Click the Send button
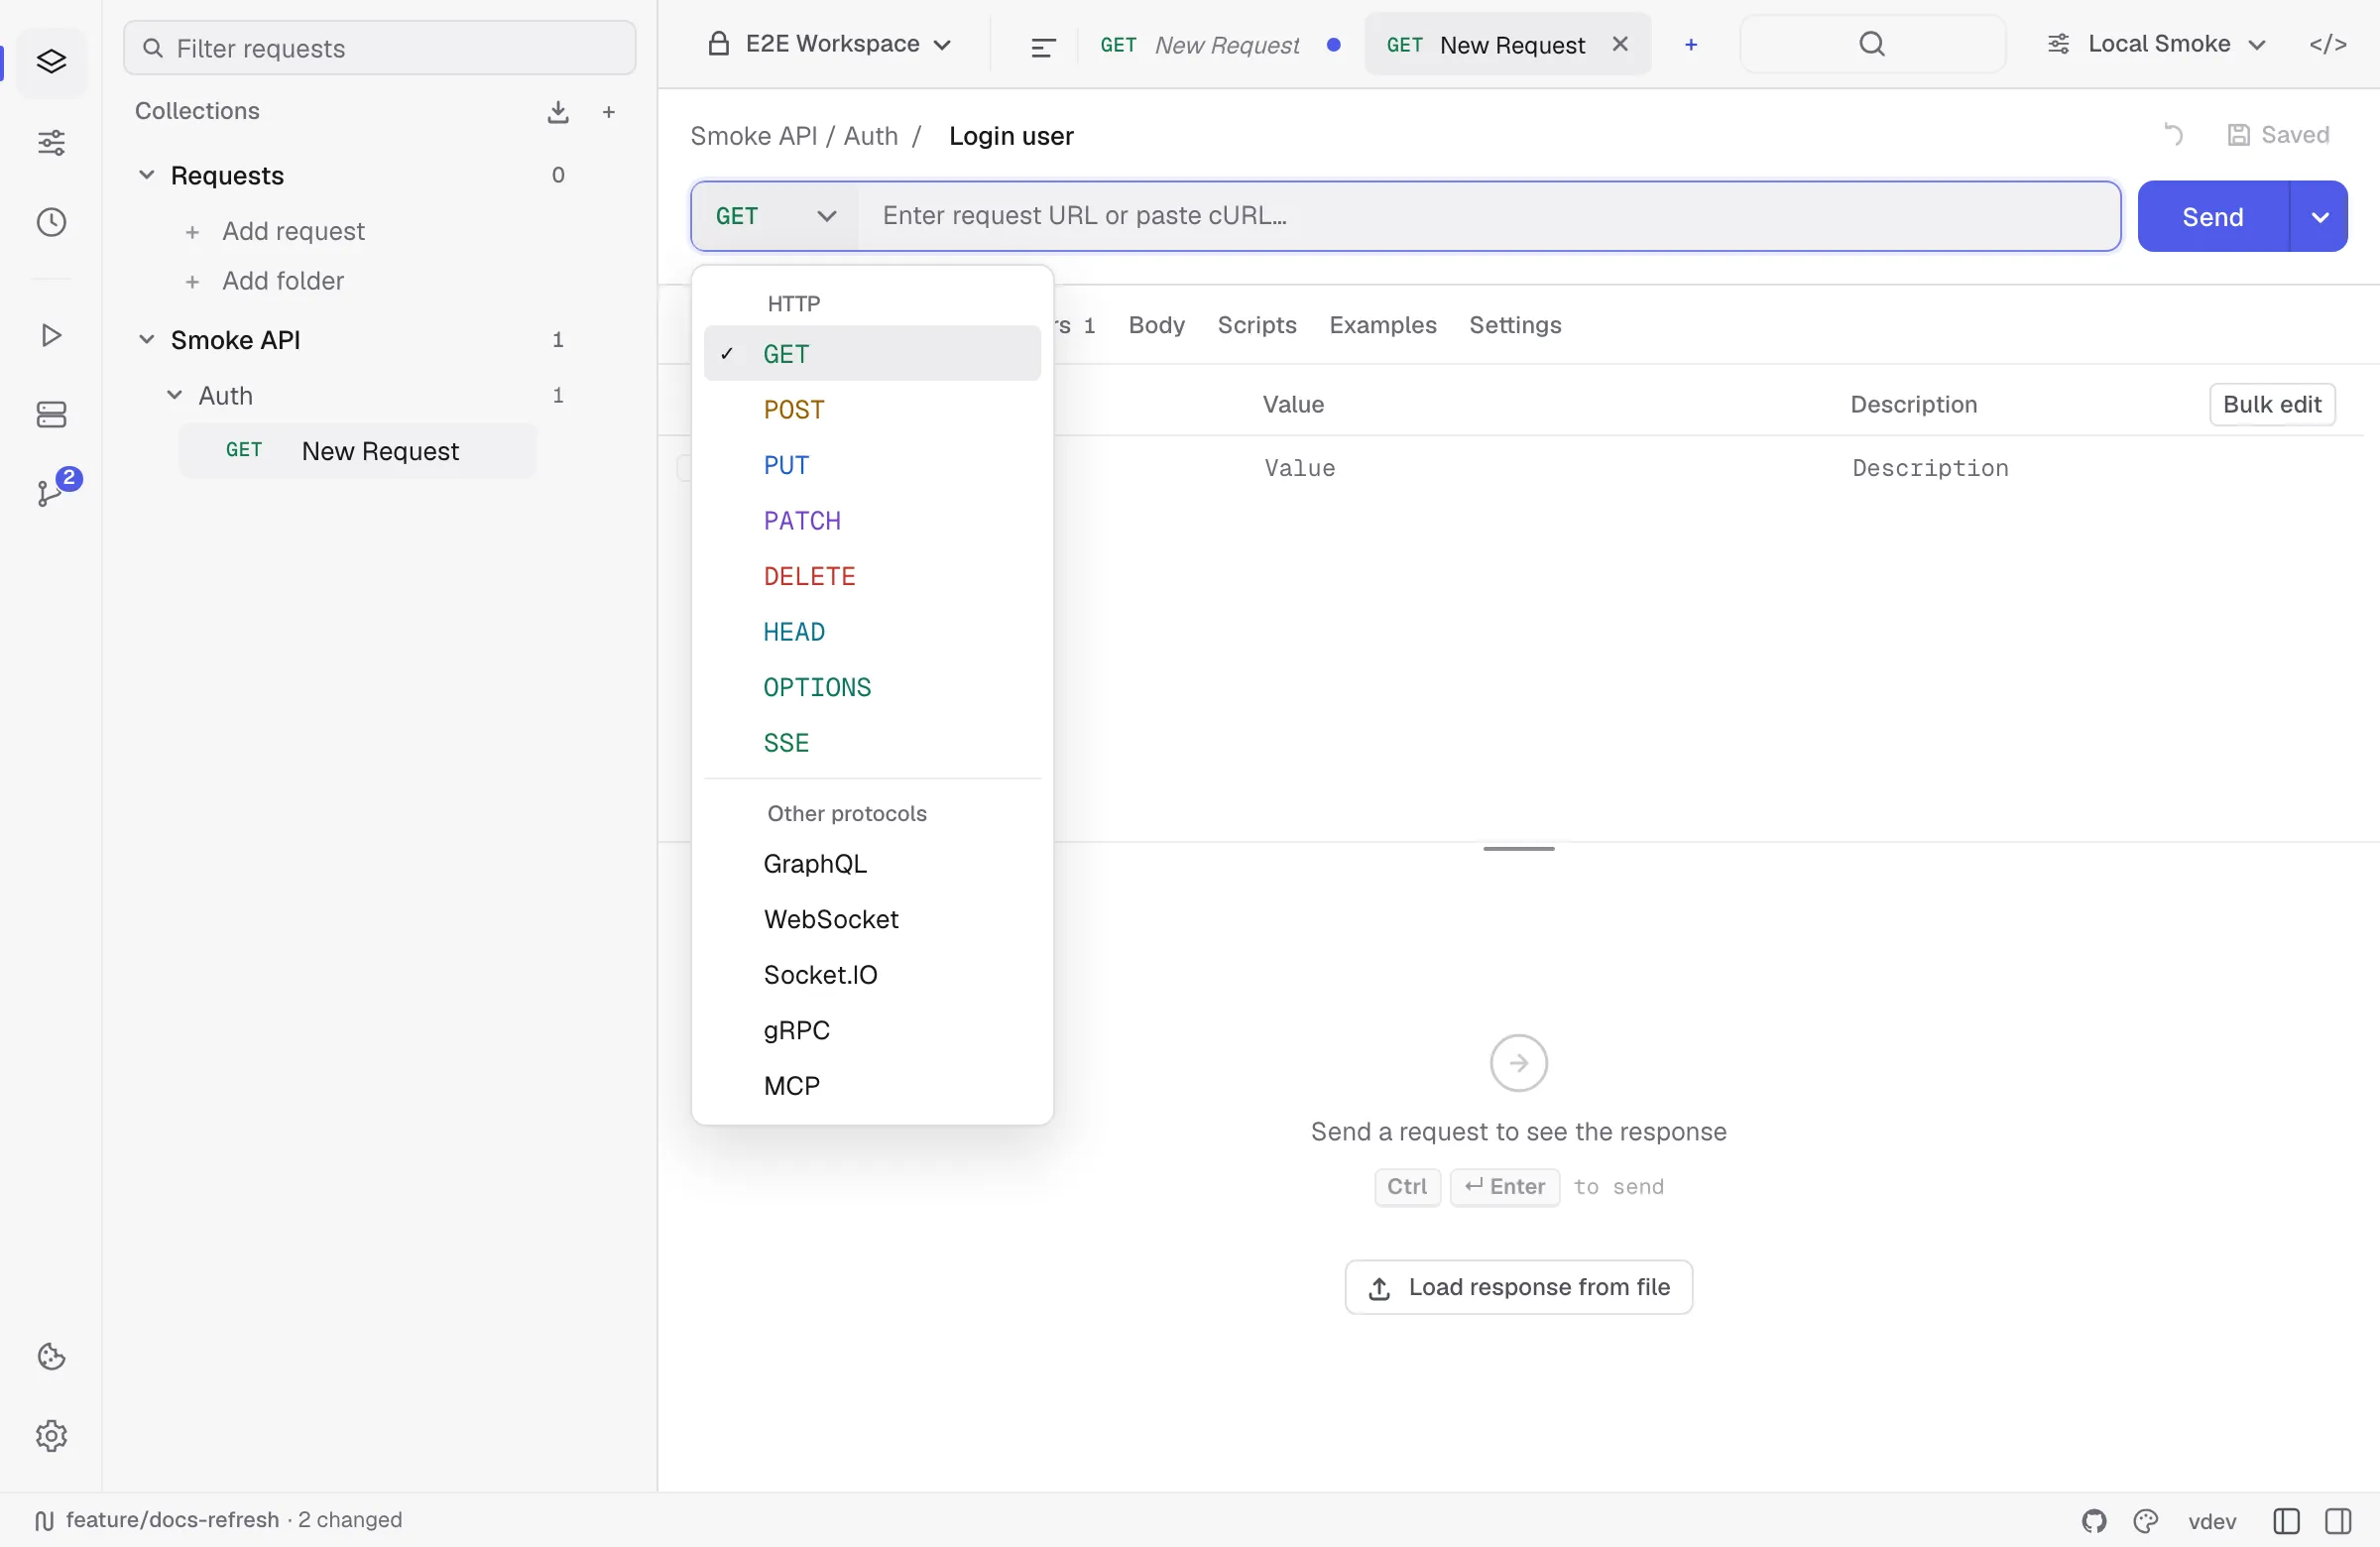The width and height of the screenshot is (2380, 1547). 2212,217
